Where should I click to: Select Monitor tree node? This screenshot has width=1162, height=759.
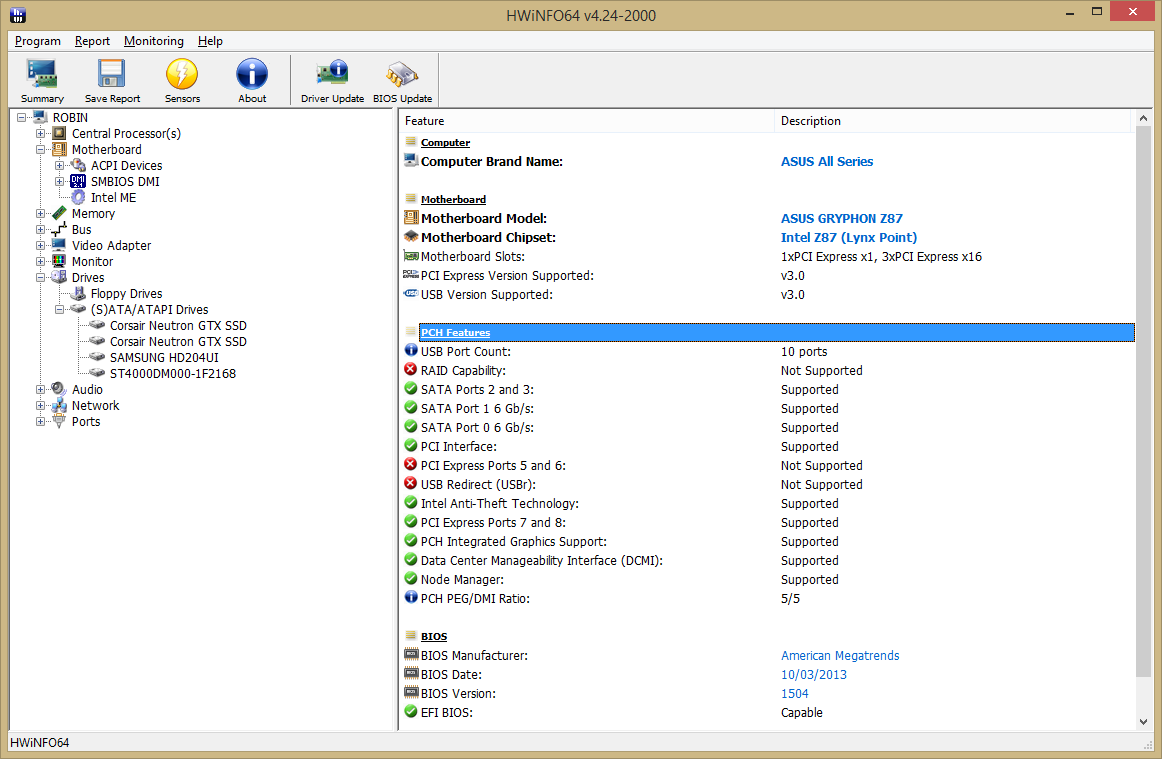coord(92,262)
